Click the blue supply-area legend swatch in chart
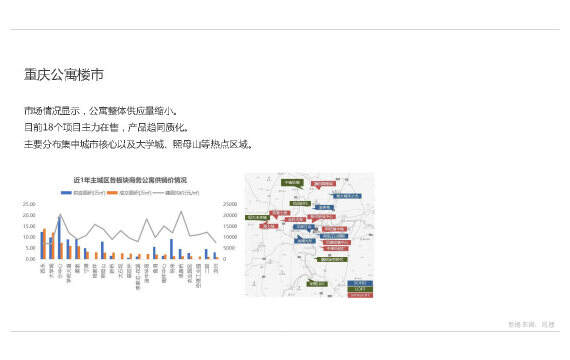The image size is (570, 360). (66, 193)
